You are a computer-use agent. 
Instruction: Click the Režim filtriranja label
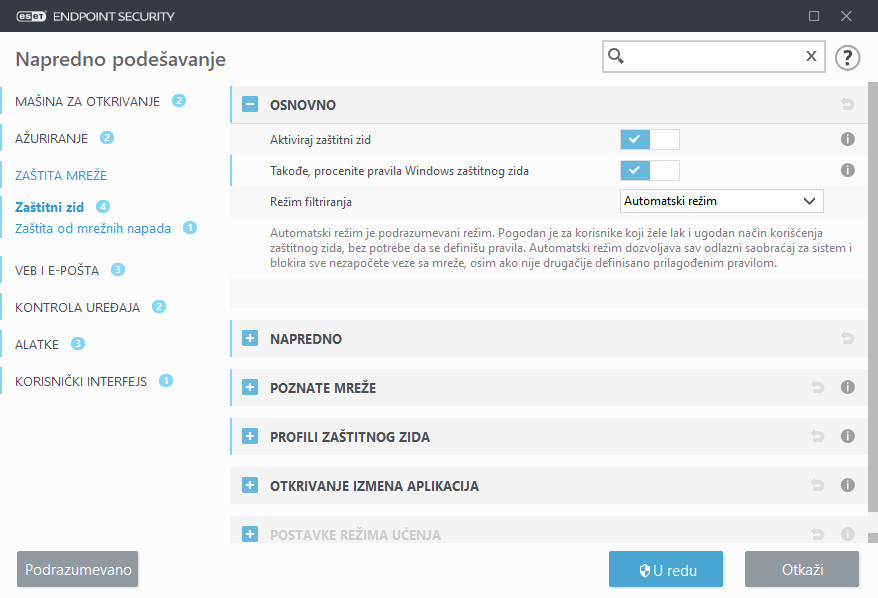[311, 202]
